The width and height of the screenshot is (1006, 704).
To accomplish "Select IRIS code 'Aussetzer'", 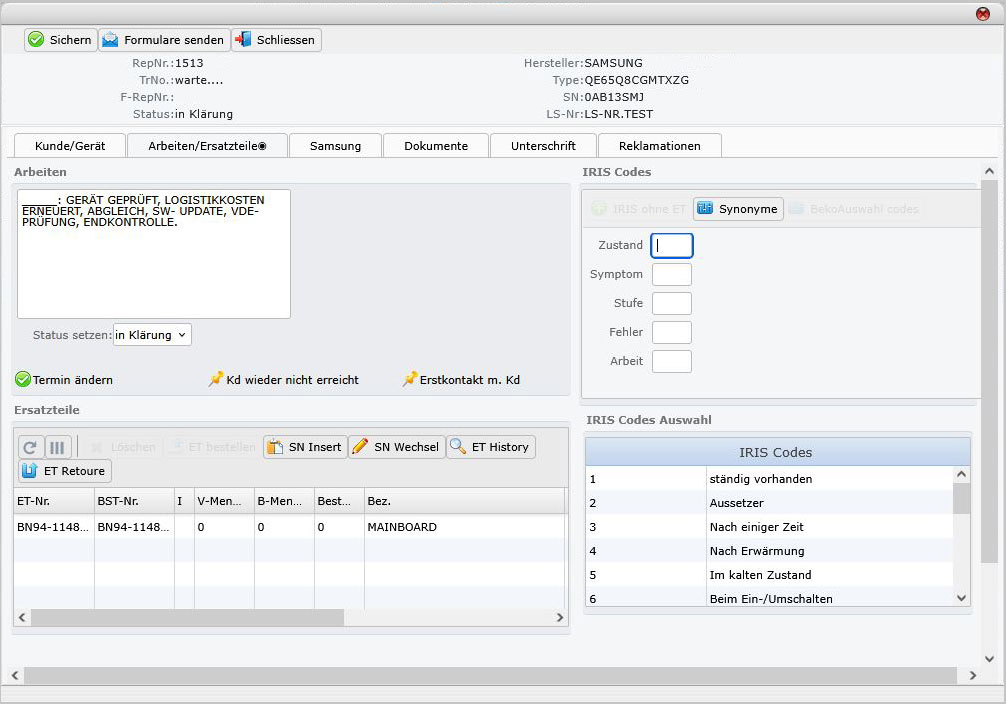I will pos(769,503).
